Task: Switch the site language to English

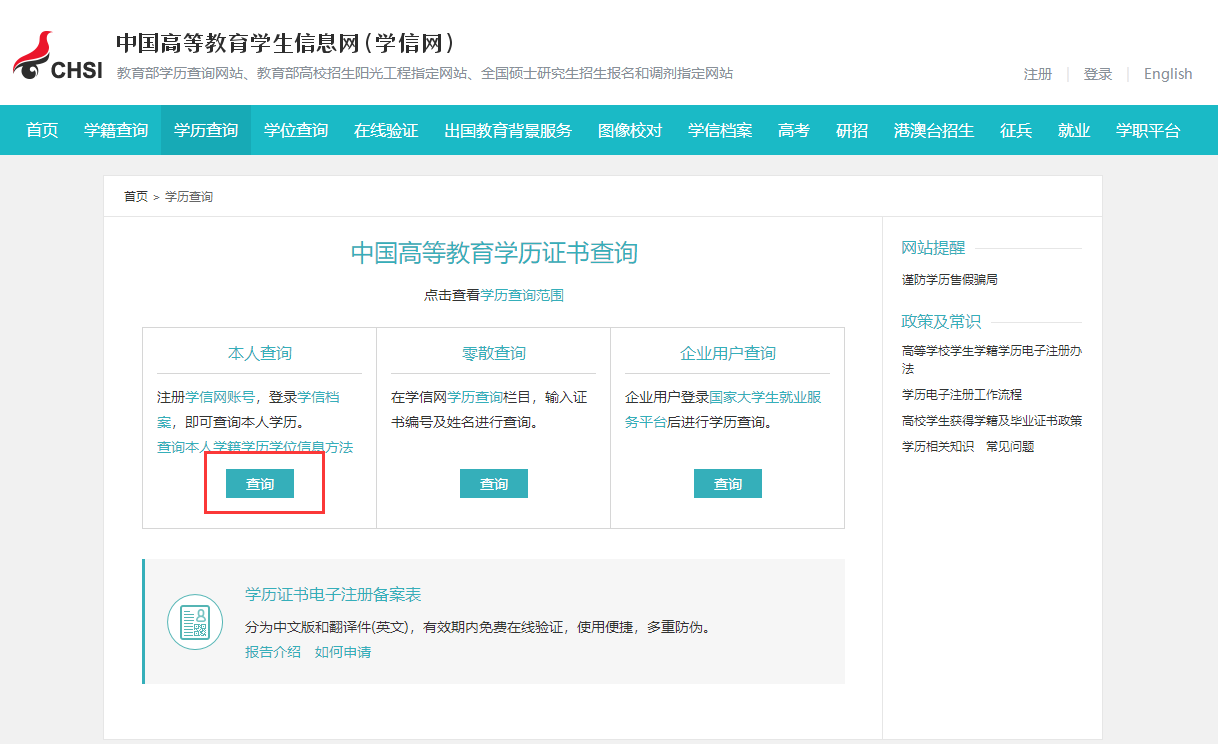Action: (x=1168, y=74)
